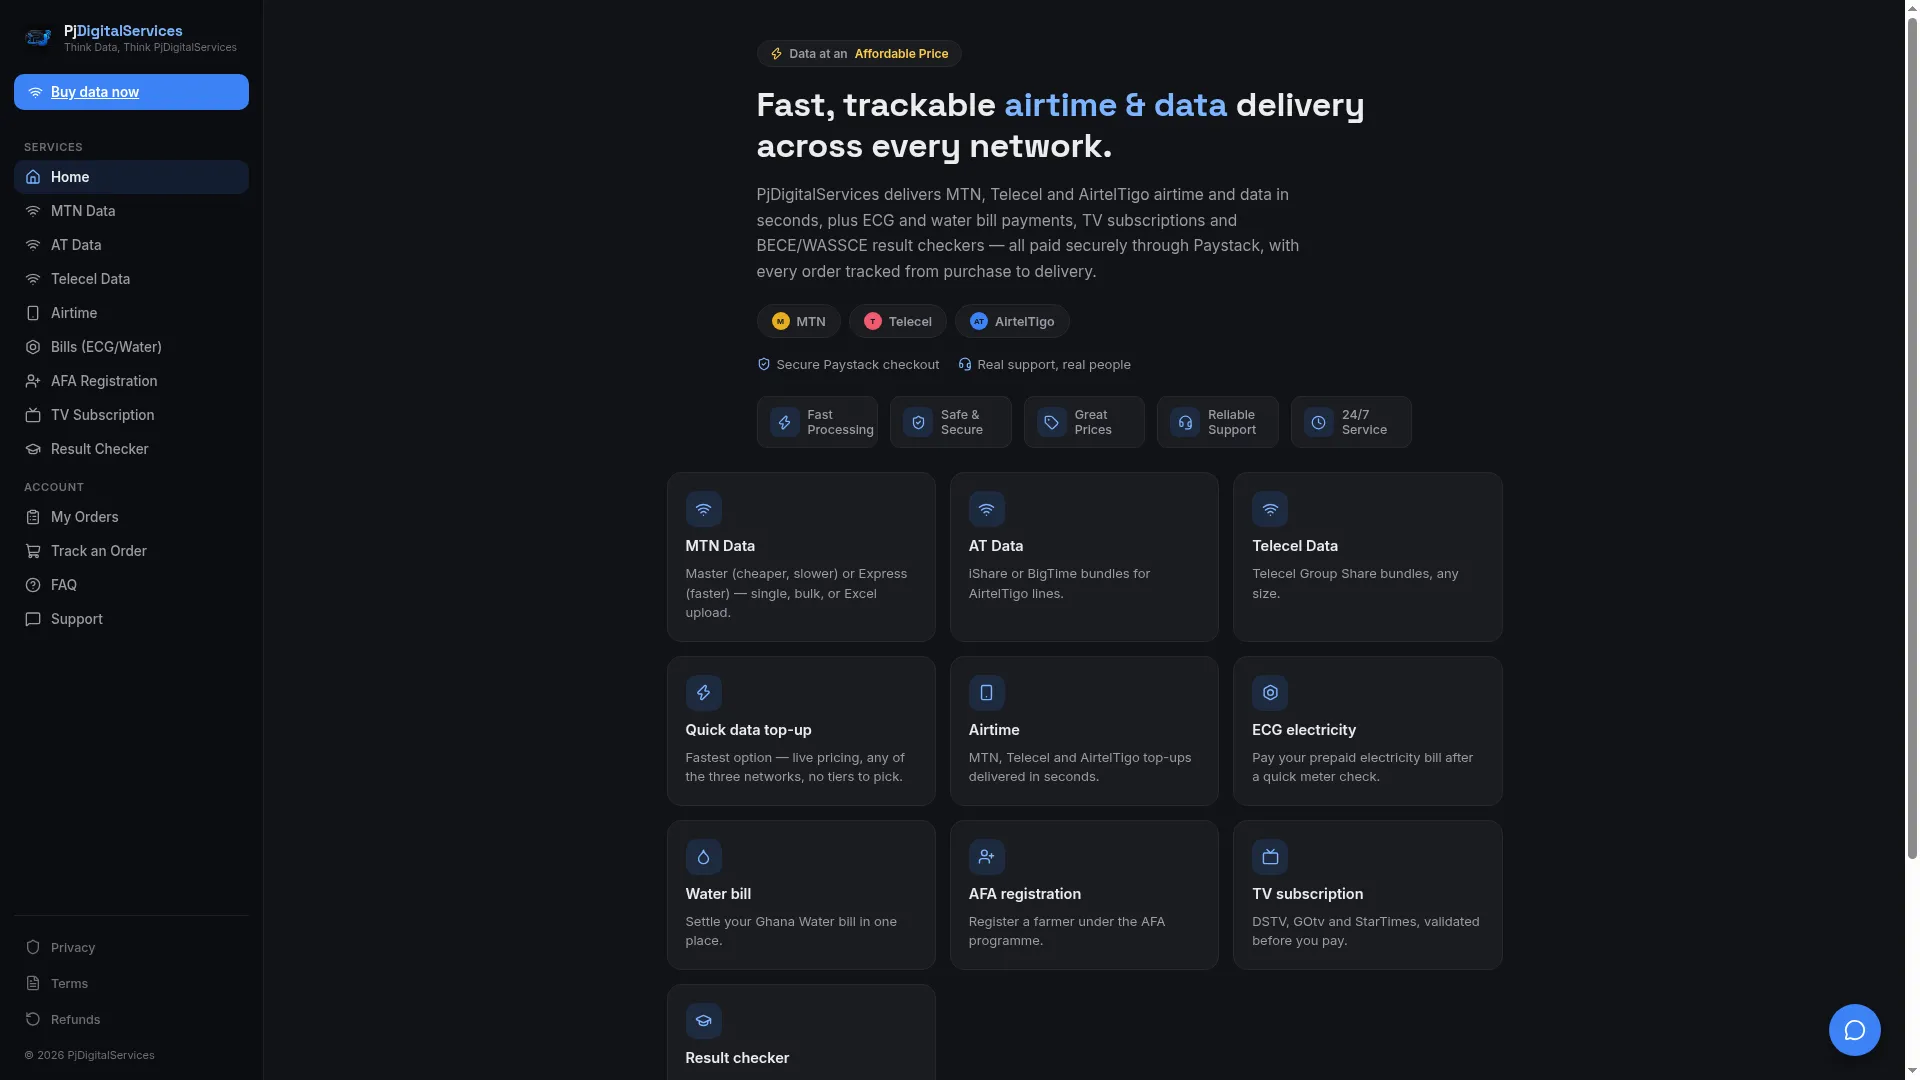
Task: Click the Refunds arrow icon in footer
Action: [x=33, y=1019]
